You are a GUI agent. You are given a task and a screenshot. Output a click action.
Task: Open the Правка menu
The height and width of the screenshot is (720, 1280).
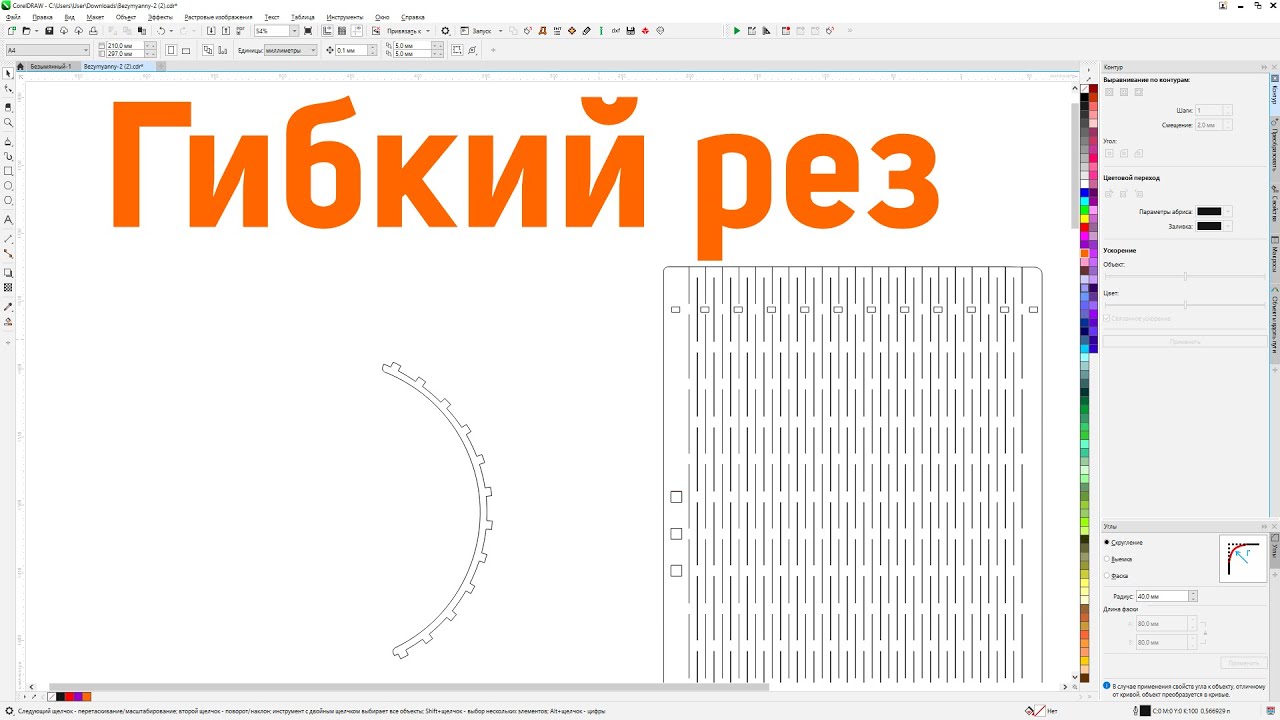(42, 17)
